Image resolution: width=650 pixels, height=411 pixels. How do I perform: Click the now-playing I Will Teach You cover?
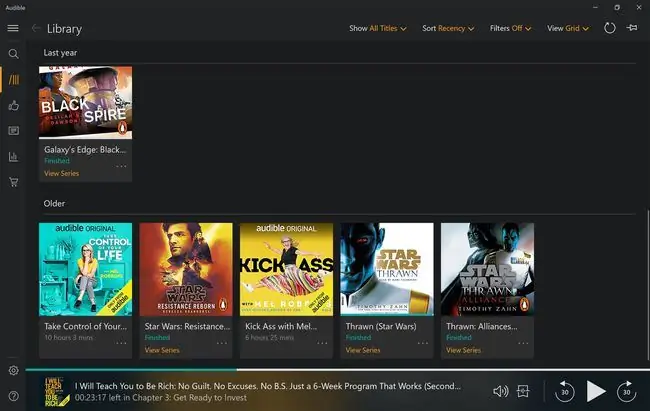coord(57,392)
